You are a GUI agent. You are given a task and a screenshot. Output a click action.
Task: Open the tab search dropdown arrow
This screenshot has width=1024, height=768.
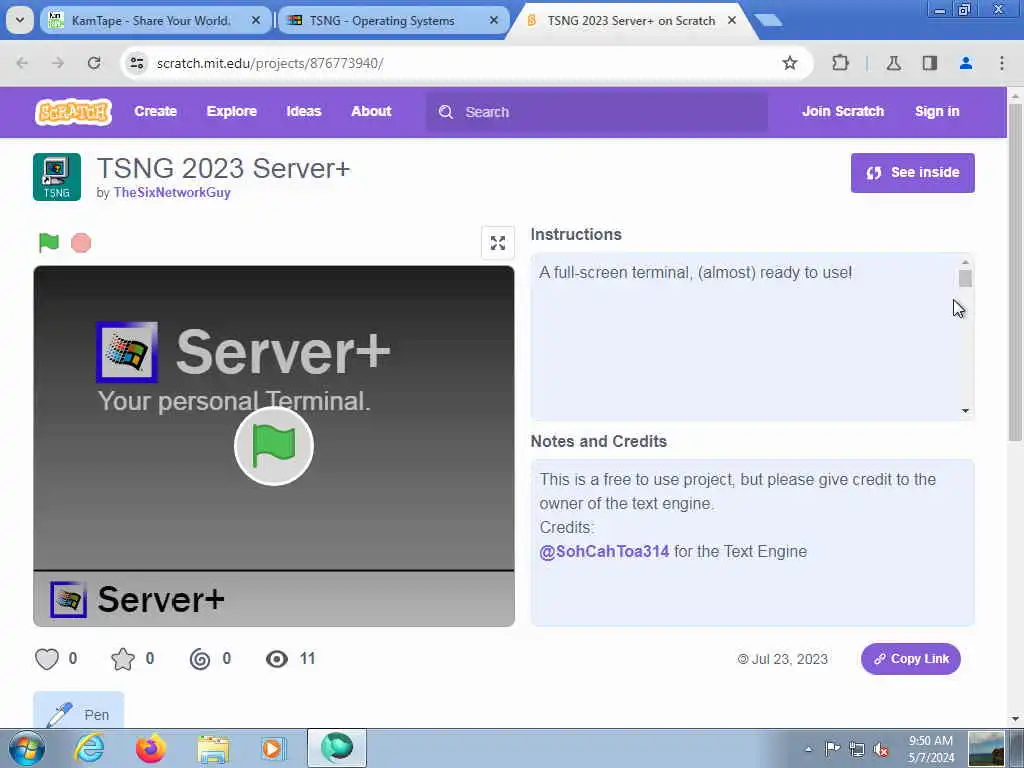(x=20, y=20)
